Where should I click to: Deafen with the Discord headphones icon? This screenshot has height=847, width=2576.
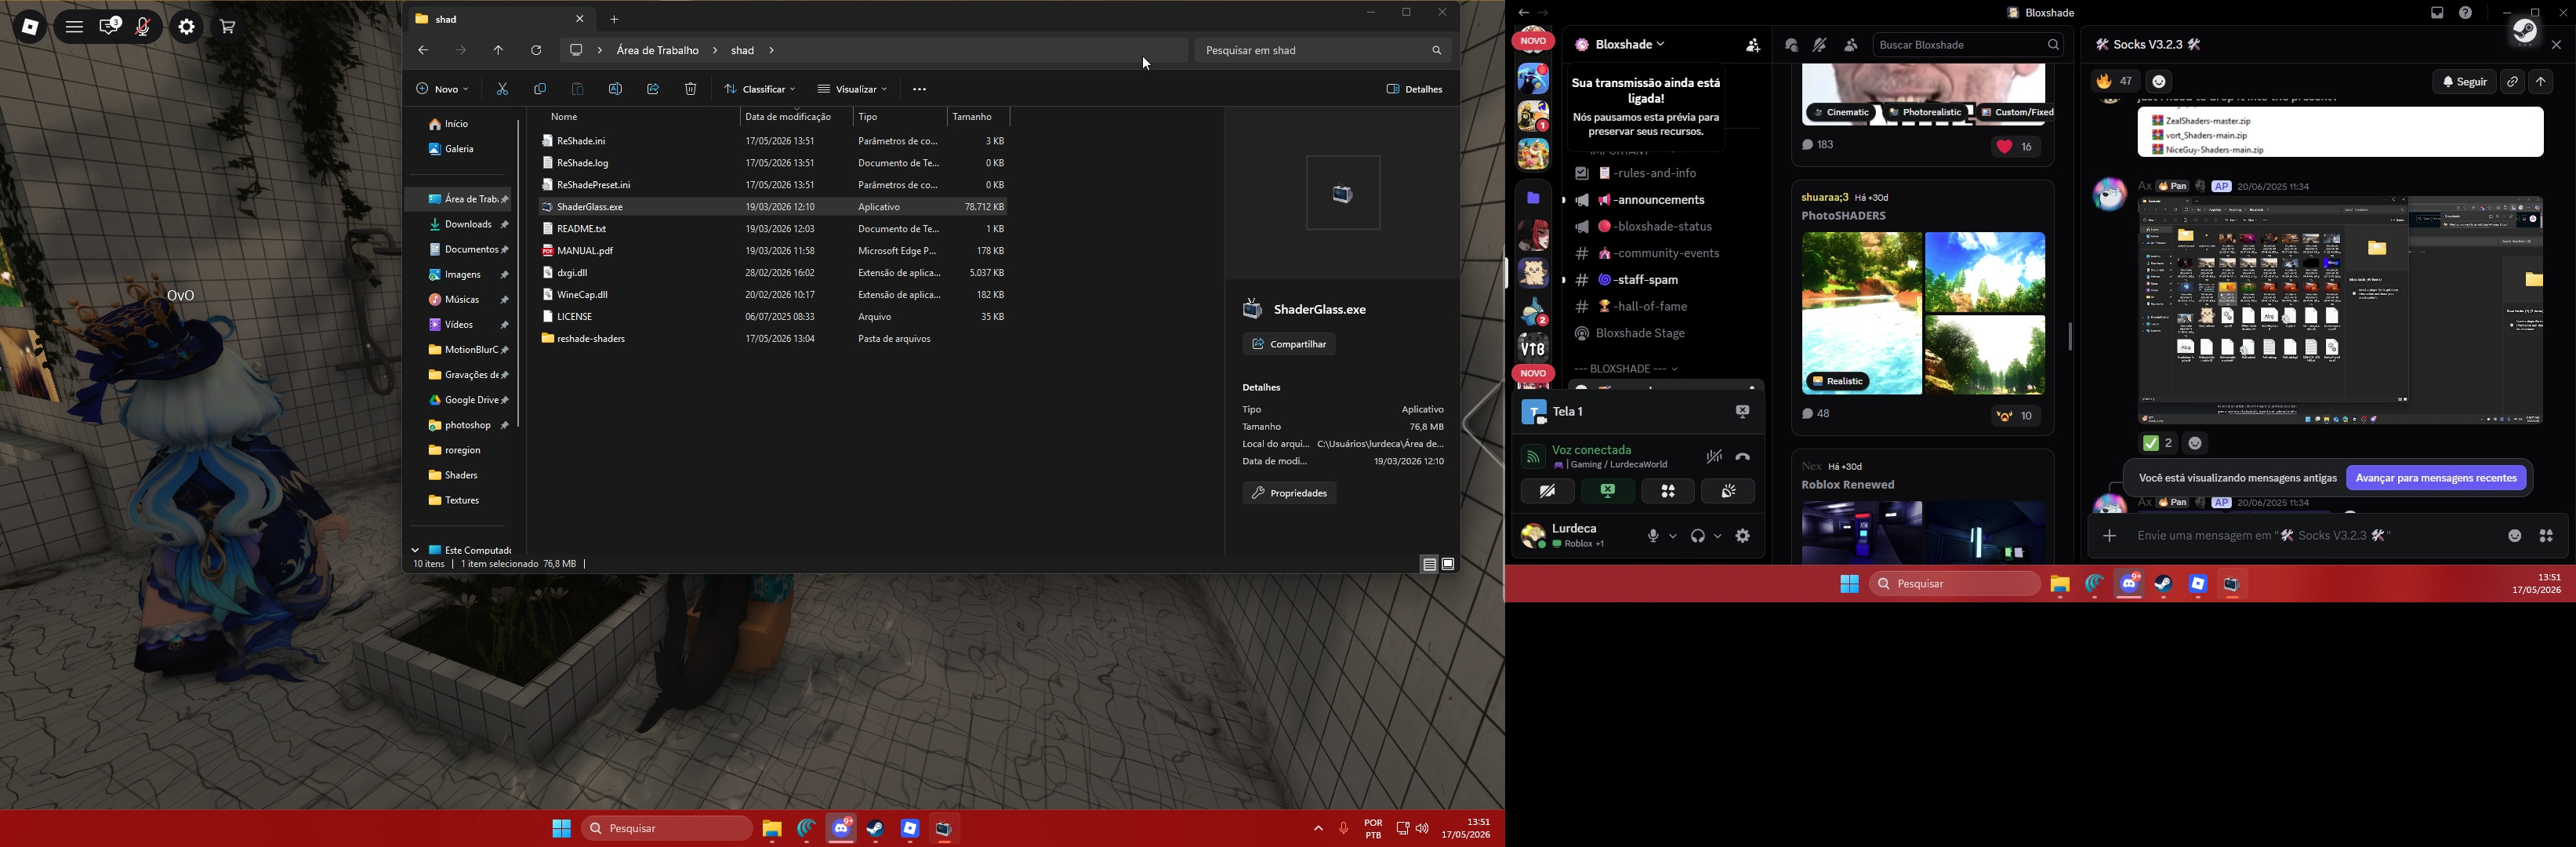click(x=1697, y=536)
